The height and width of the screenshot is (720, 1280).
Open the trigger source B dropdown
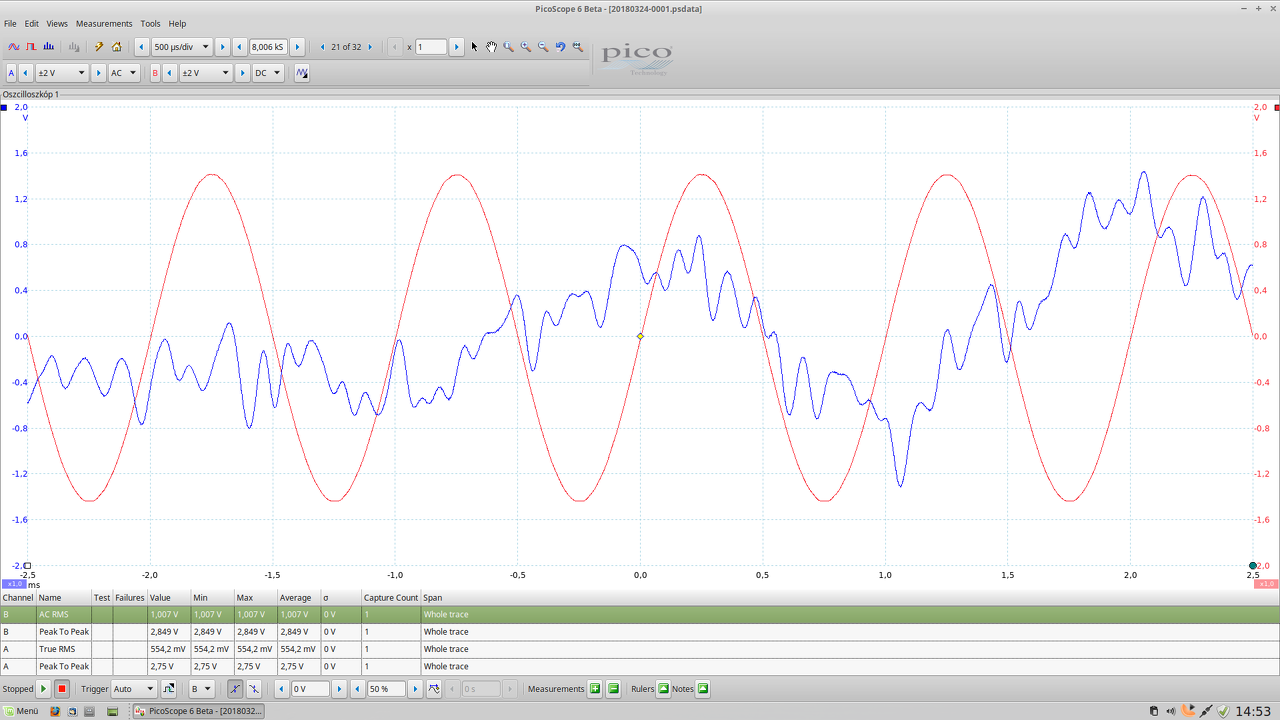coord(202,689)
